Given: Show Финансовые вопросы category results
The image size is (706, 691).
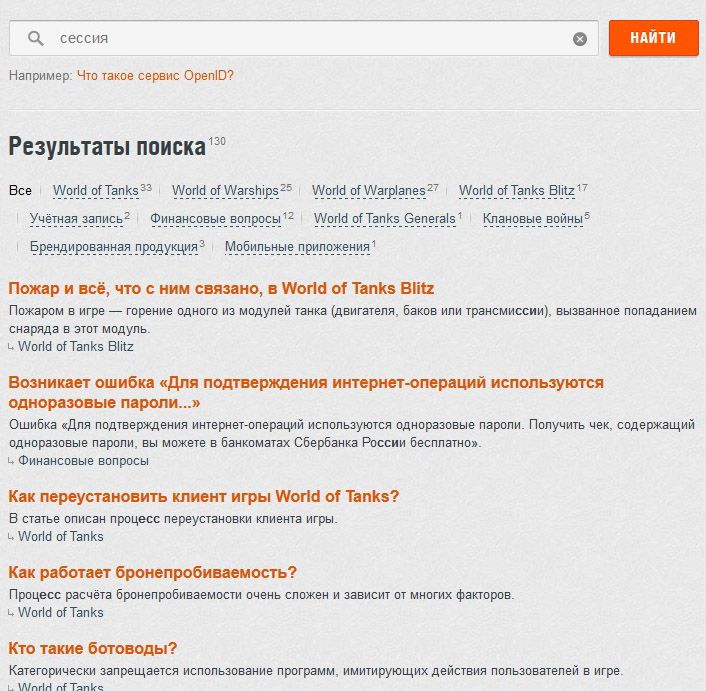Looking at the screenshot, I should click(x=215, y=218).
